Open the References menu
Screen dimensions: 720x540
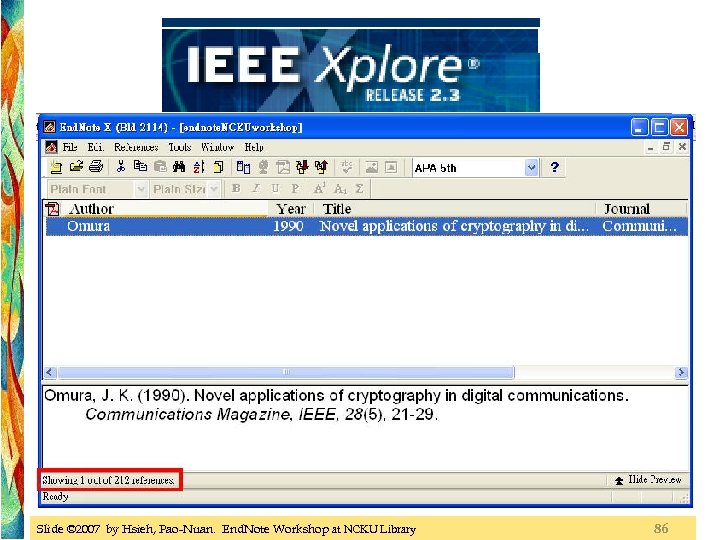pyautogui.click(x=136, y=147)
